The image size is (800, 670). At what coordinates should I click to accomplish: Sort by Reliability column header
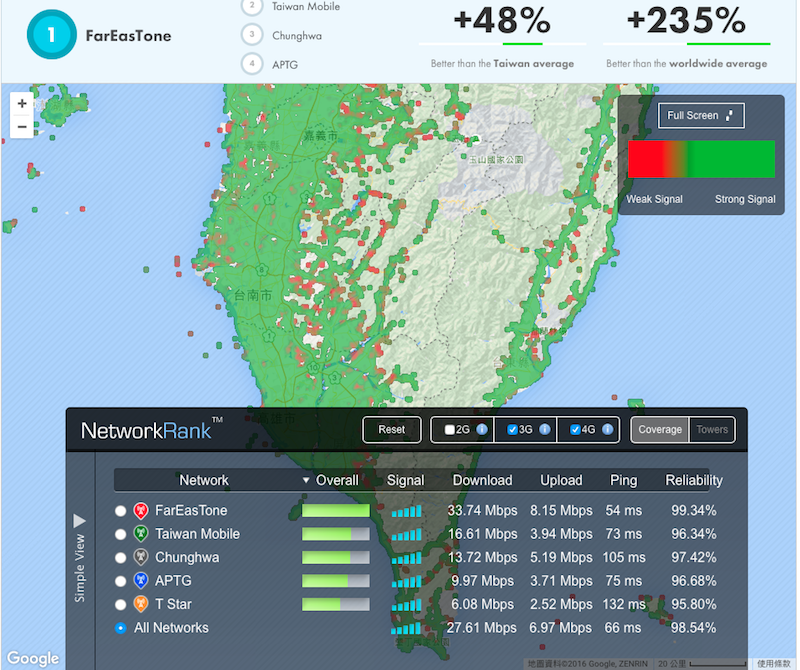(x=694, y=480)
